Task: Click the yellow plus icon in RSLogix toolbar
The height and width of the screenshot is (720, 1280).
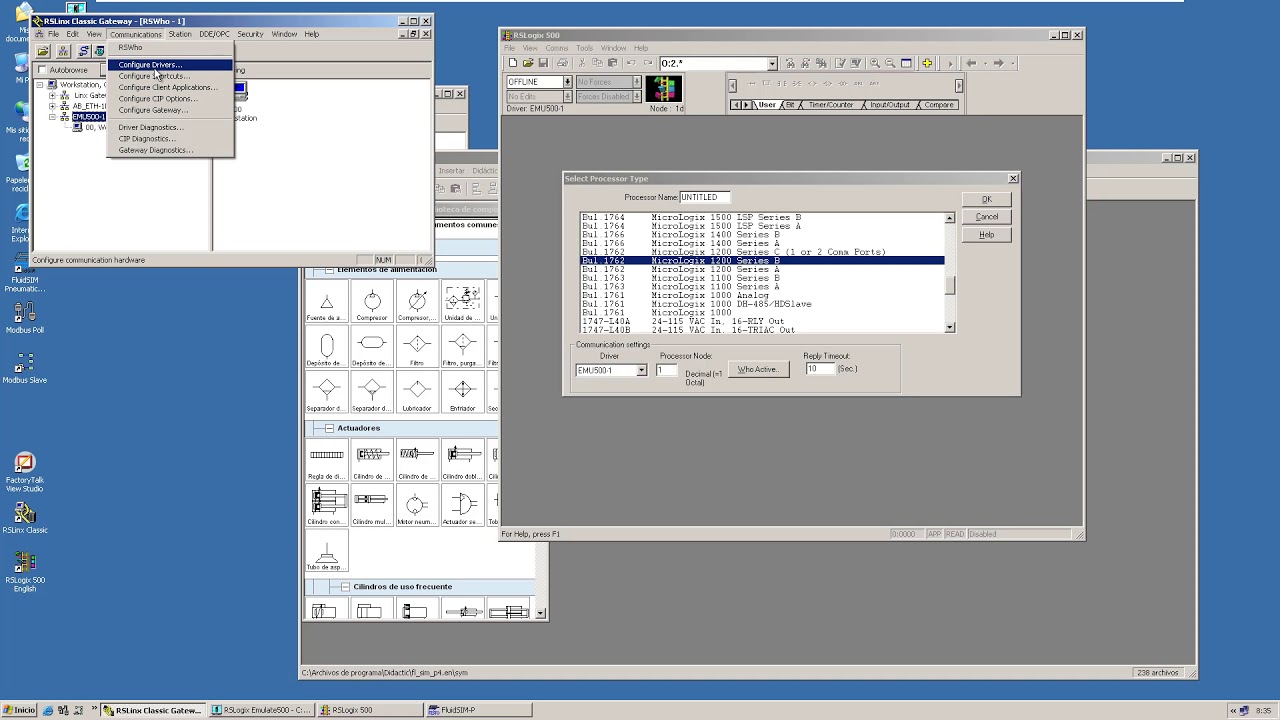Action: click(x=927, y=63)
